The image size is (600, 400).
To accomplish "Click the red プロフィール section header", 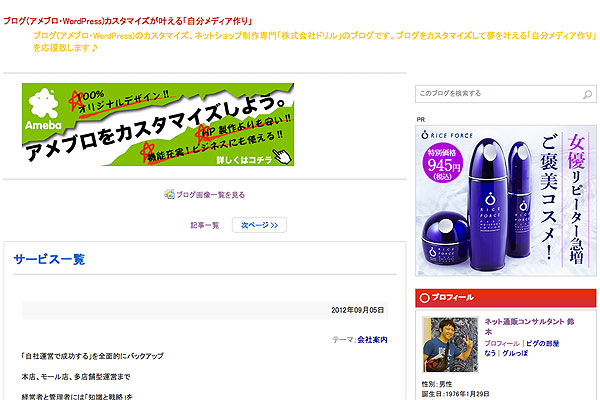I will 505,298.
